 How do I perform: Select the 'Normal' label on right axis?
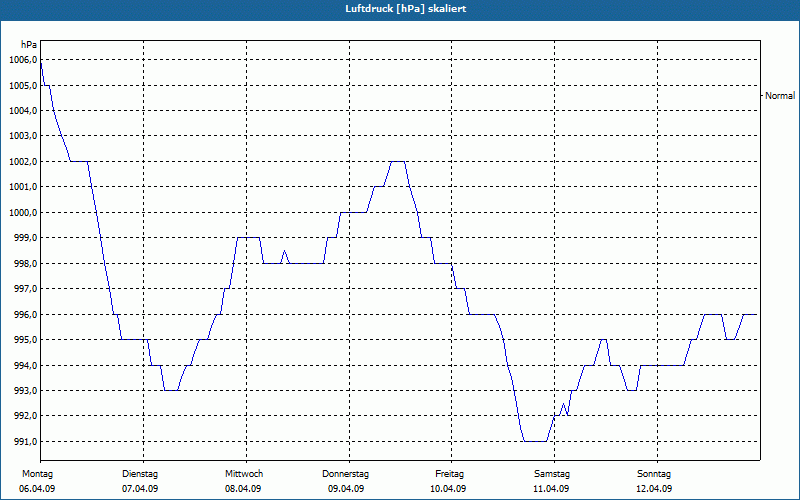780,96
